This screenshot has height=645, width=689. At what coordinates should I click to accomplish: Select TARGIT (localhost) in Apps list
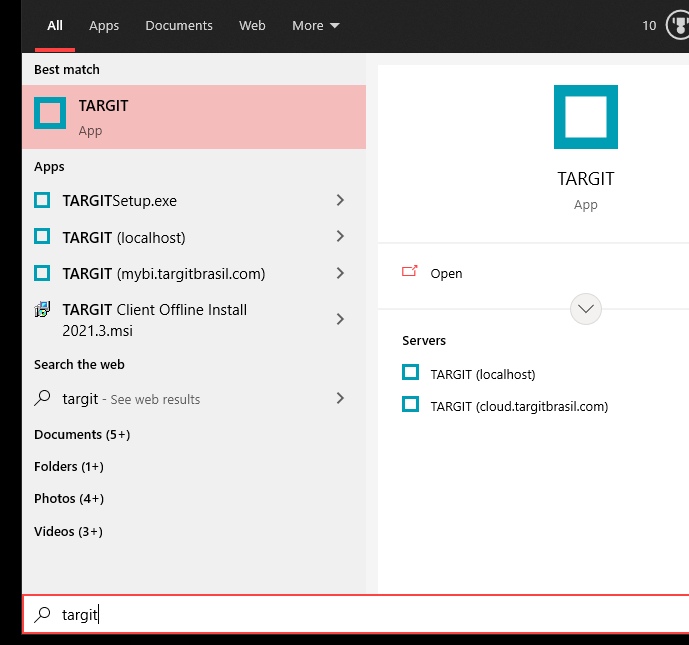coord(124,237)
